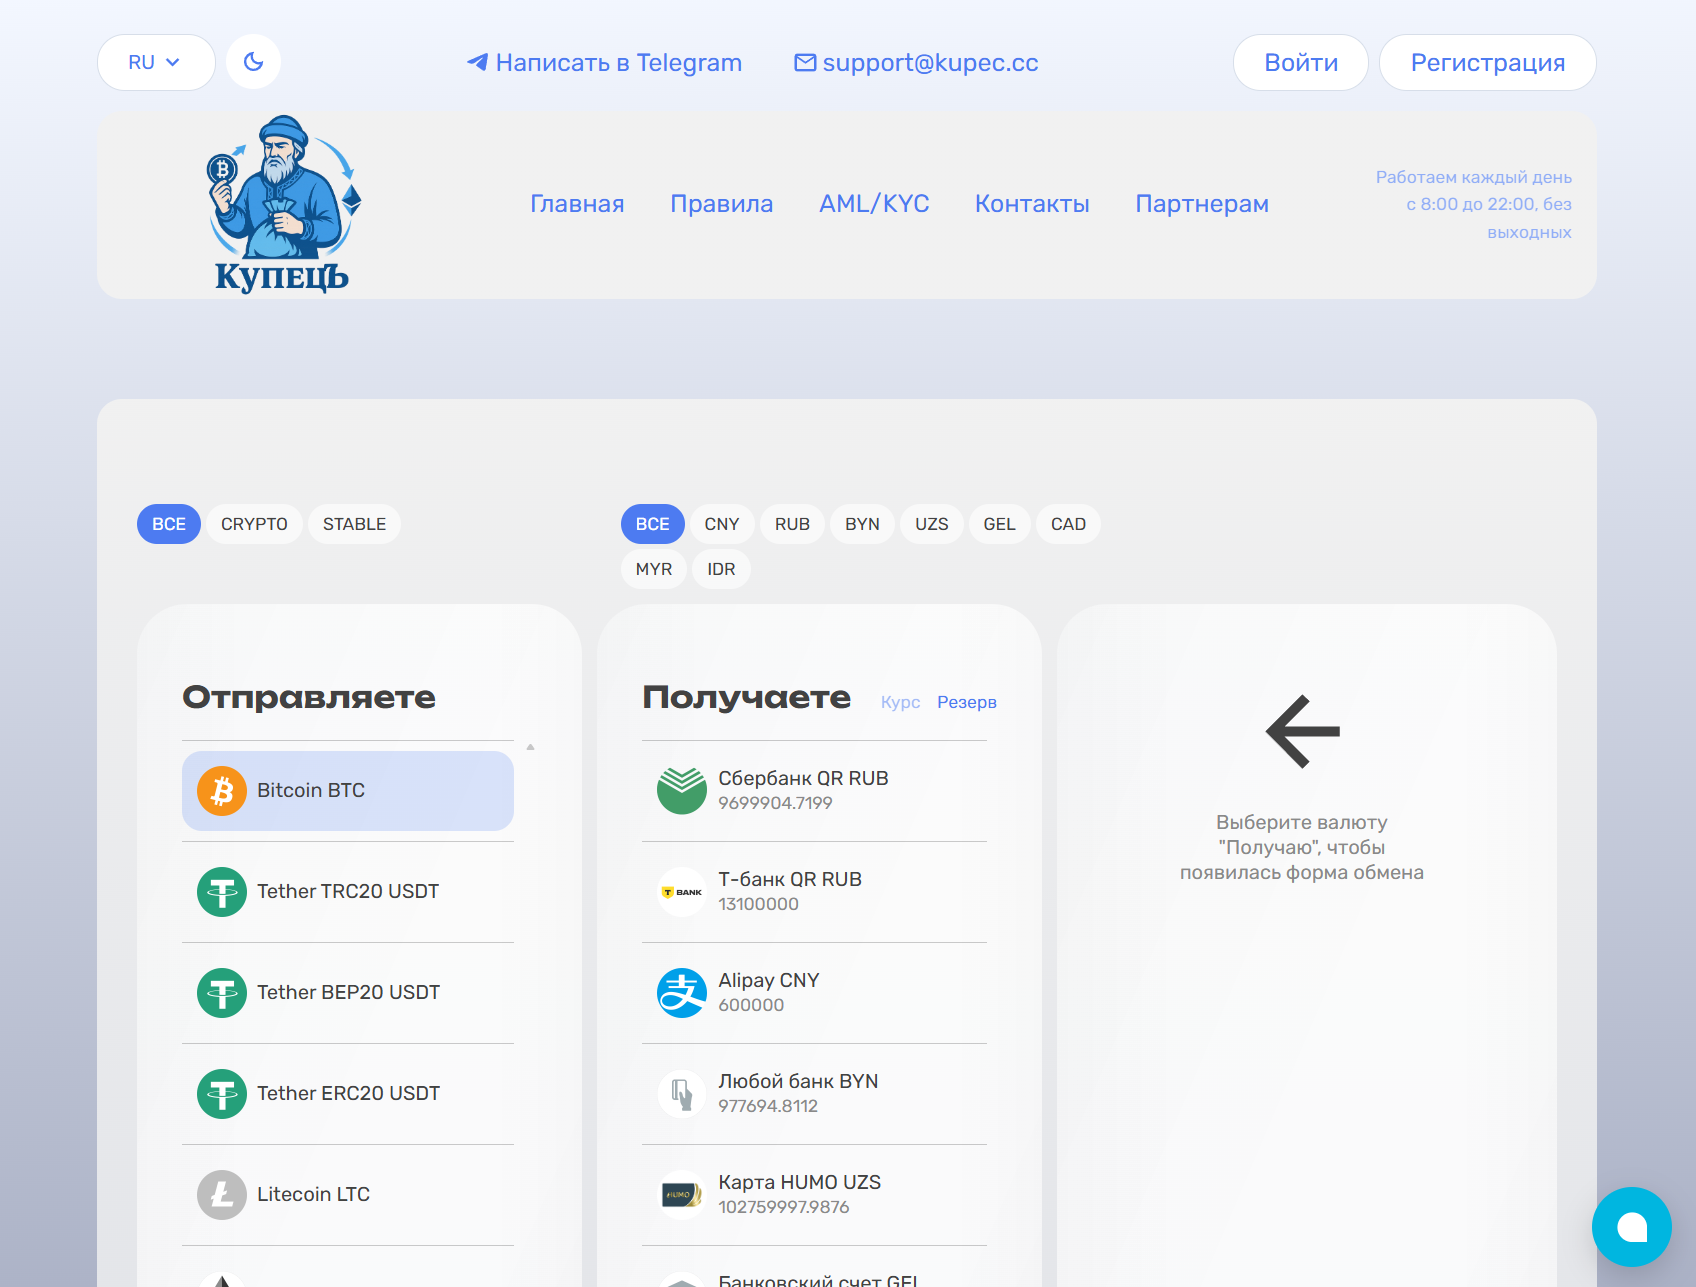Click the Т-банк logo icon

pos(681,892)
